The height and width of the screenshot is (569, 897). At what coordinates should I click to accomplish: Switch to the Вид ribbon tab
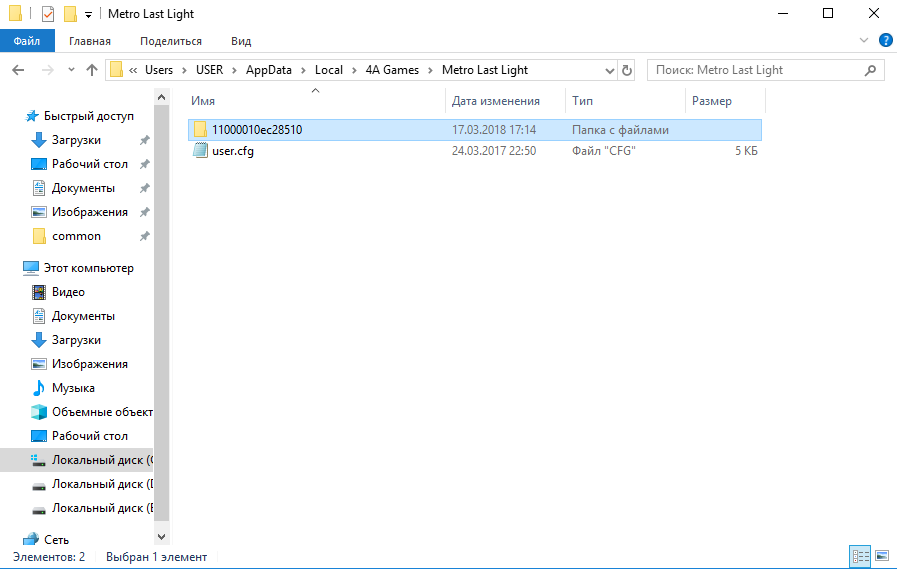pyautogui.click(x=241, y=41)
